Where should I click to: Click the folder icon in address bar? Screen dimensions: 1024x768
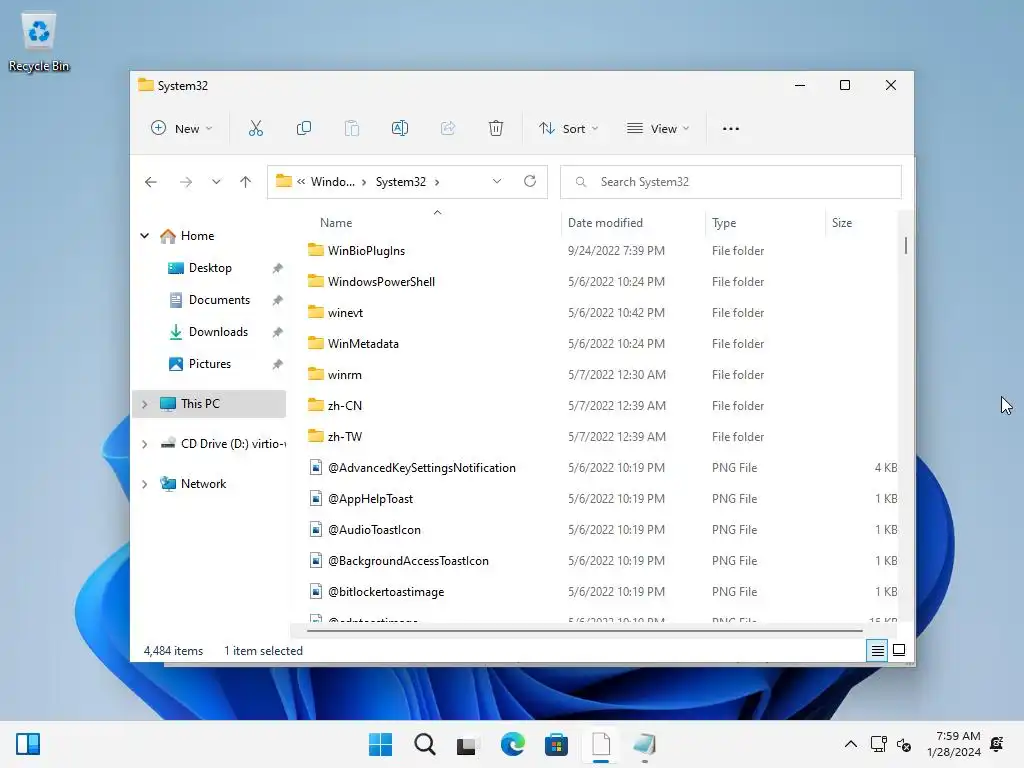[x=283, y=181]
